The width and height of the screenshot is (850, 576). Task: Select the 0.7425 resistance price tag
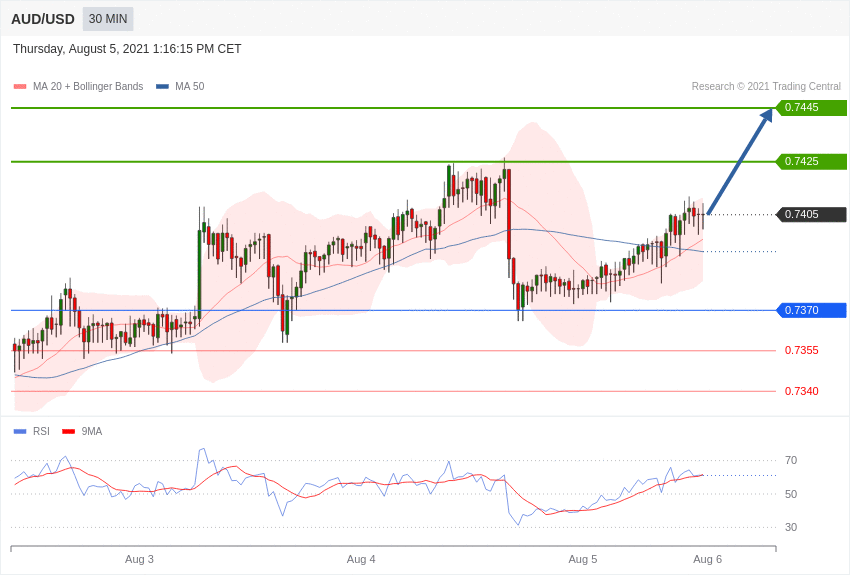click(812, 161)
